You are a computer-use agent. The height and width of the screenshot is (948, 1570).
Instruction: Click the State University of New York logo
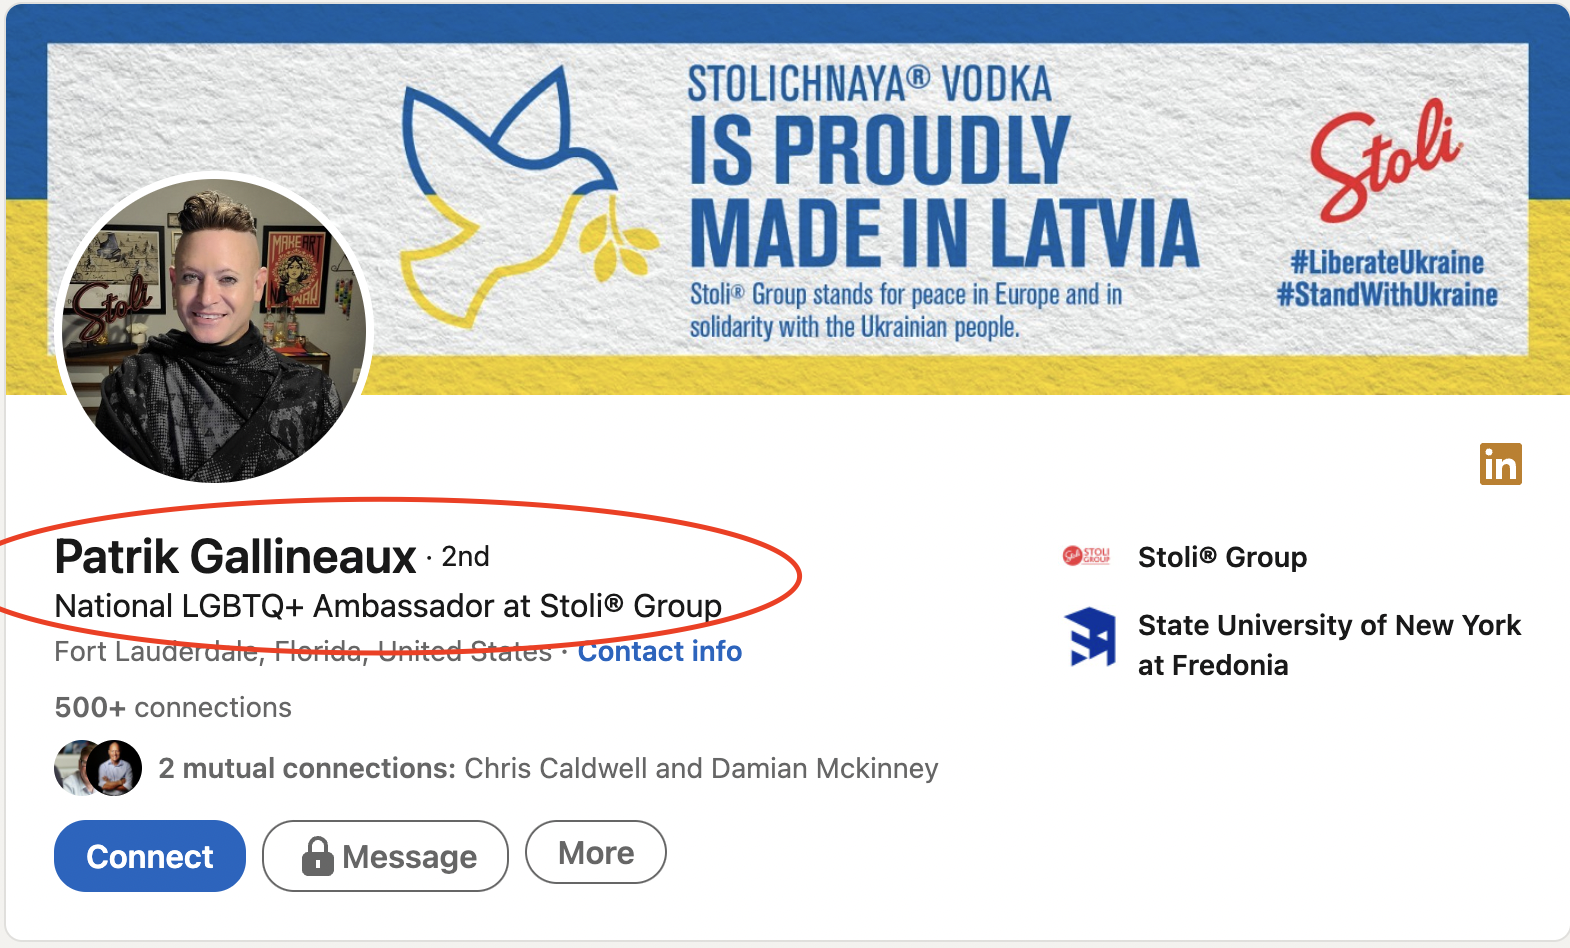tap(1090, 637)
